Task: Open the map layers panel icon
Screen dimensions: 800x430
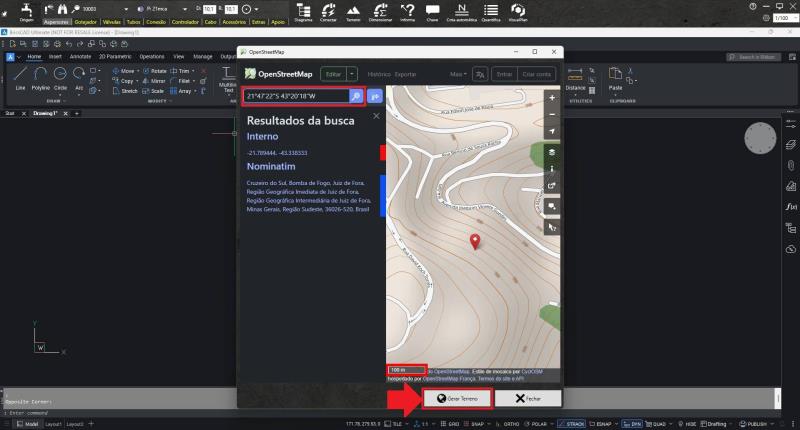Action: tap(551, 152)
